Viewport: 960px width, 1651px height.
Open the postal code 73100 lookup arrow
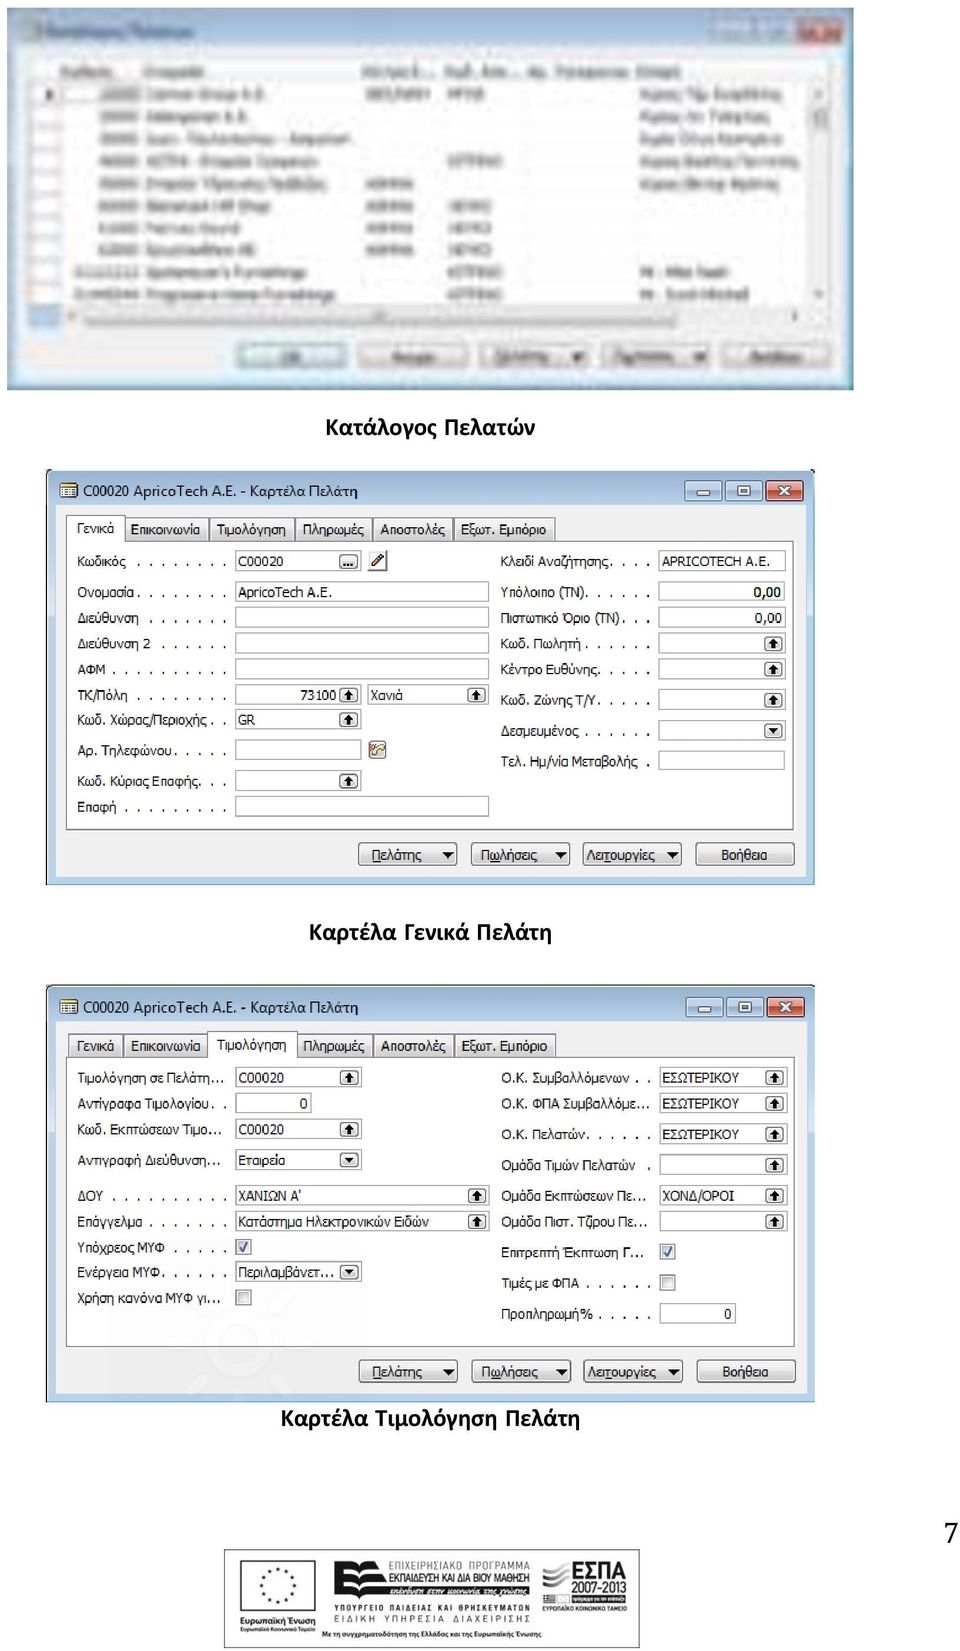tap(348, 695)
